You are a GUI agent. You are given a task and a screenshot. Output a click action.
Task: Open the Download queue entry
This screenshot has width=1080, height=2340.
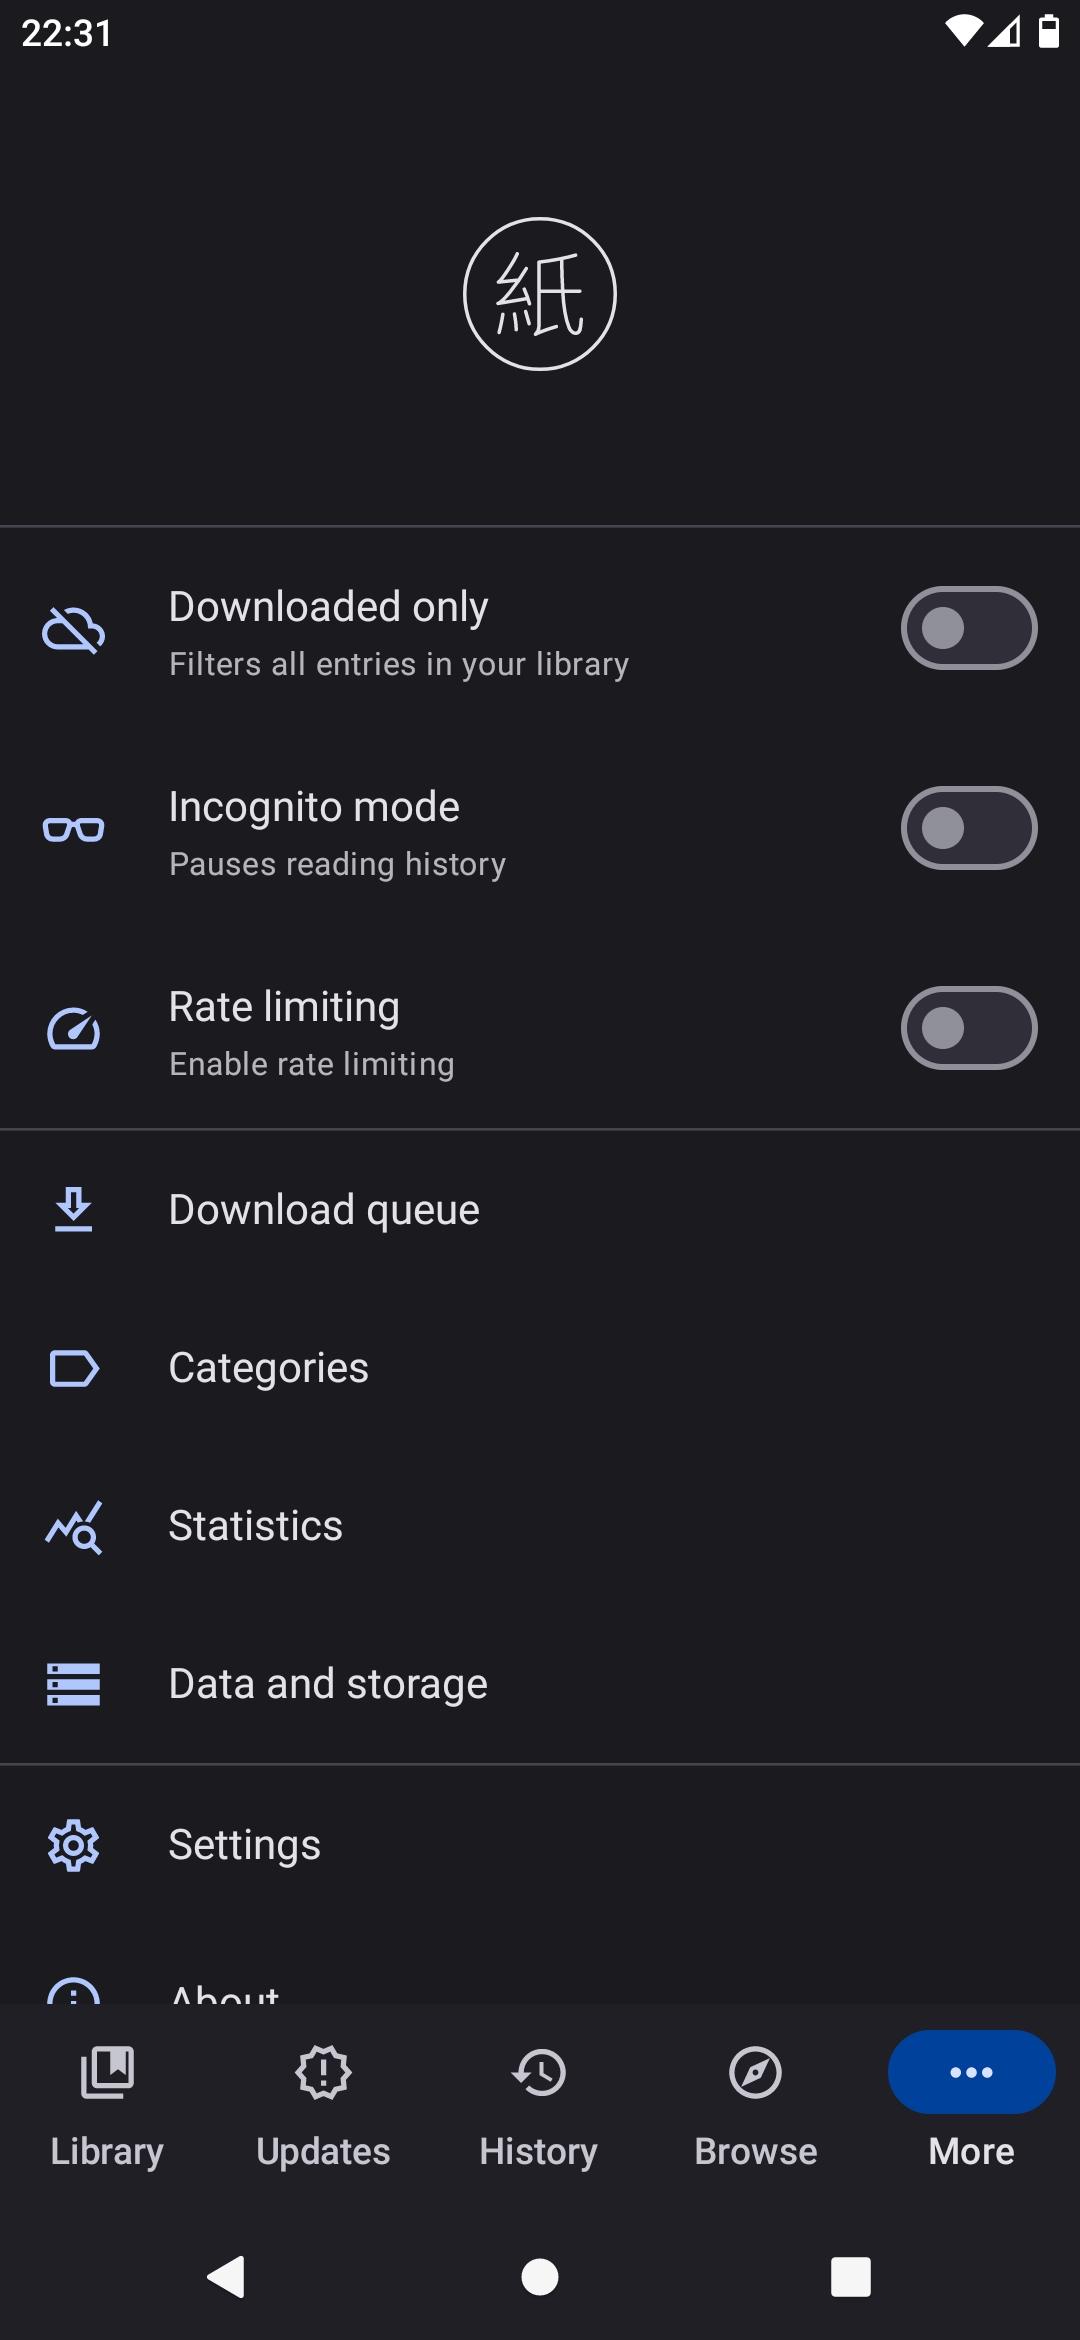pos(324,1210)
